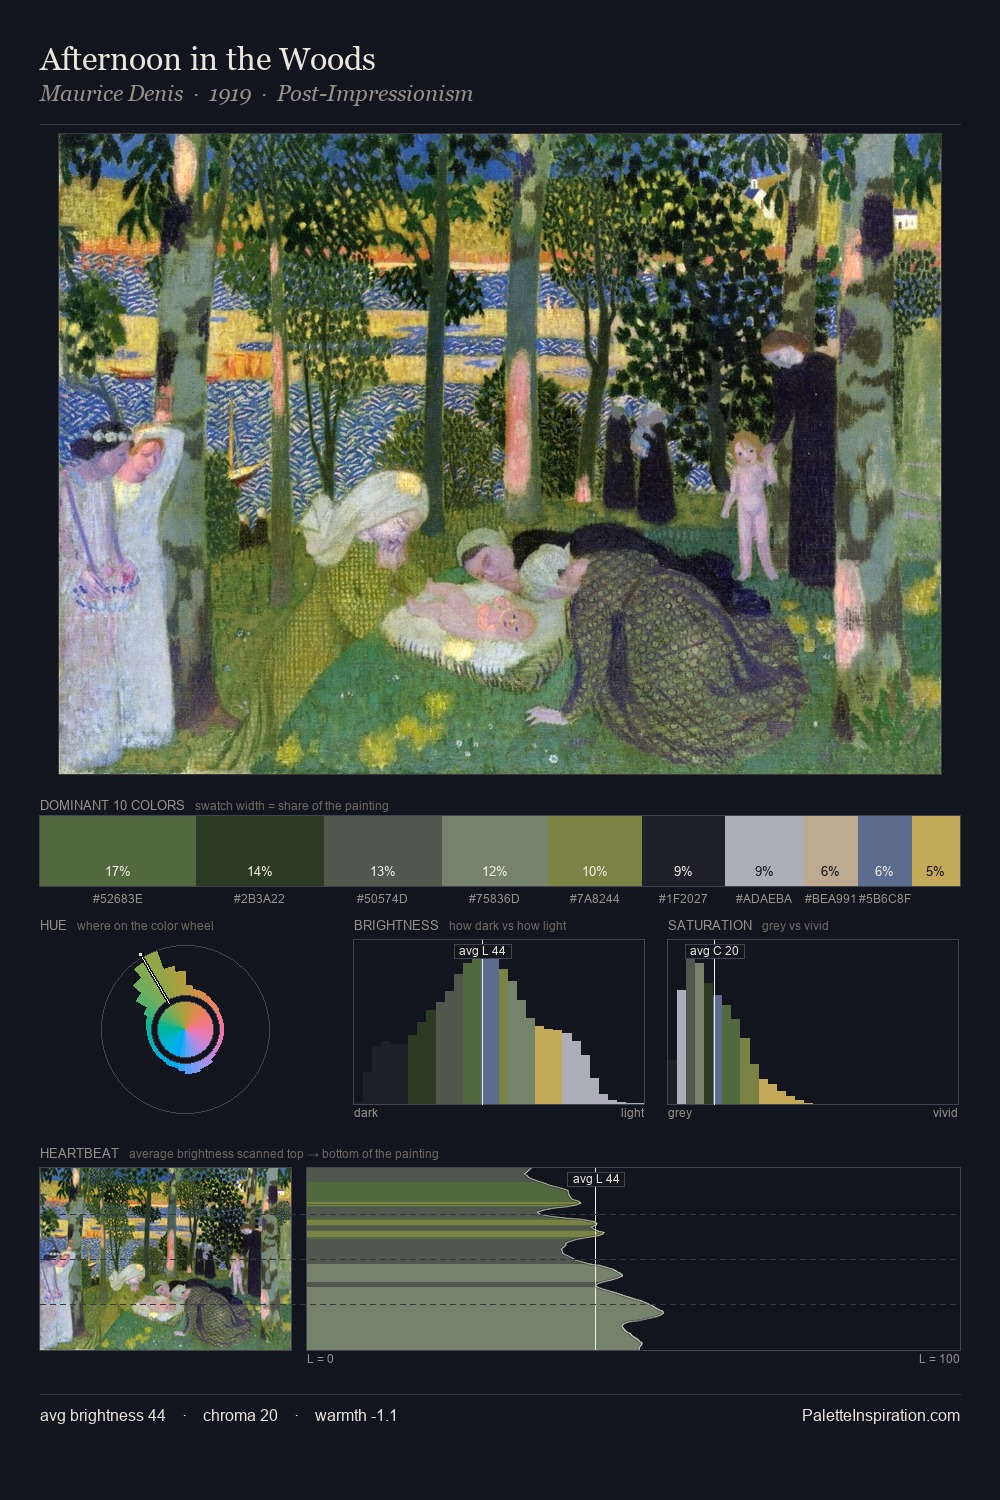Click the saturation histogram chart
This screenshot has height=1500, width=1000.
813,1022
